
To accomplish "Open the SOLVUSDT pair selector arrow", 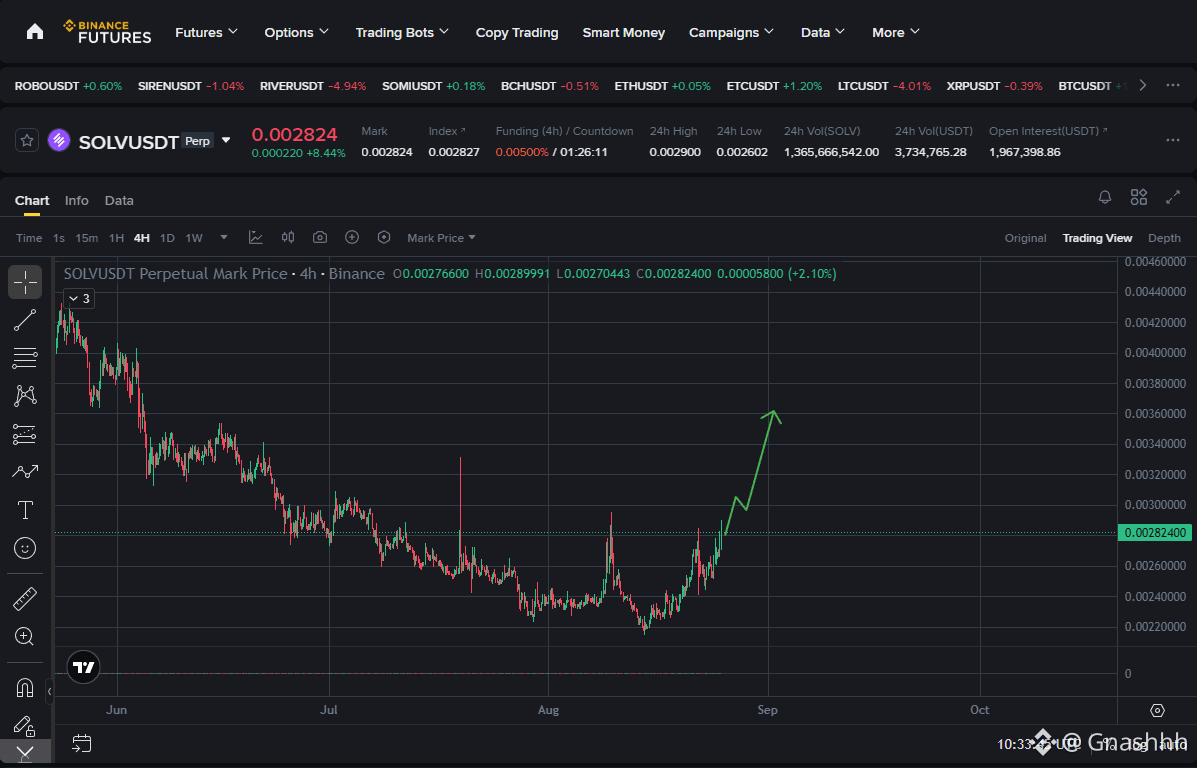I will 226,140.
